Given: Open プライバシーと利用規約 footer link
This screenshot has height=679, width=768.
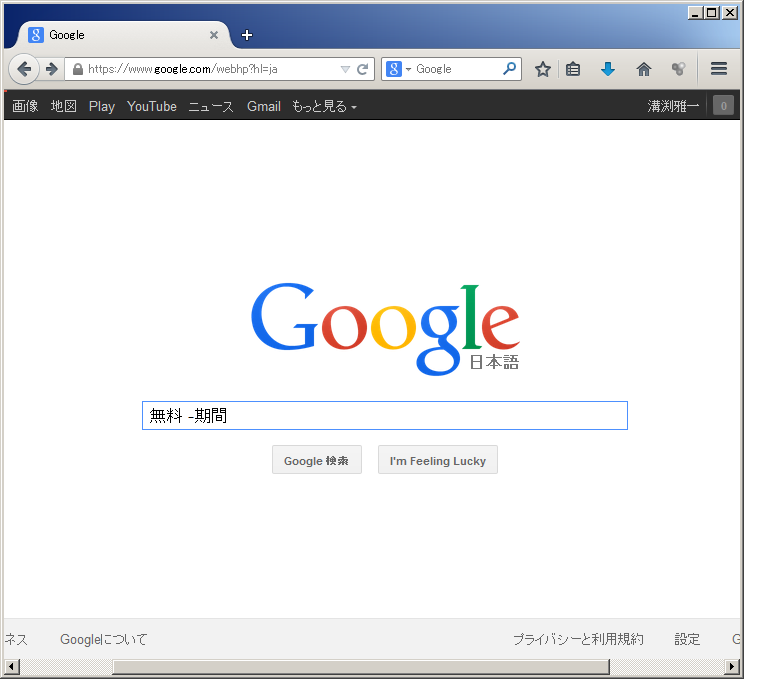Looking at the screenshot, I should pyautogui.click(x=578, y=639).
